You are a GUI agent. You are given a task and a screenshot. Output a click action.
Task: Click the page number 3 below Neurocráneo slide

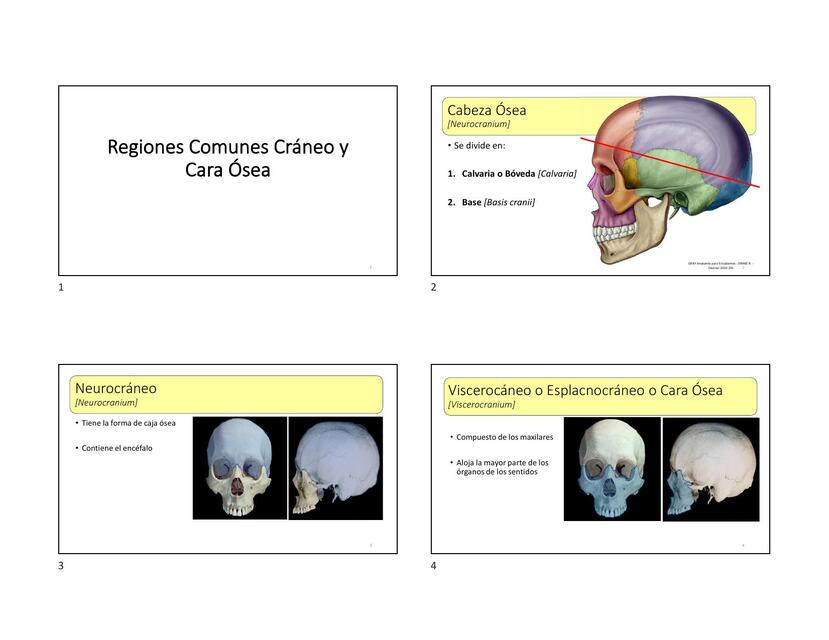coord(61,566)
